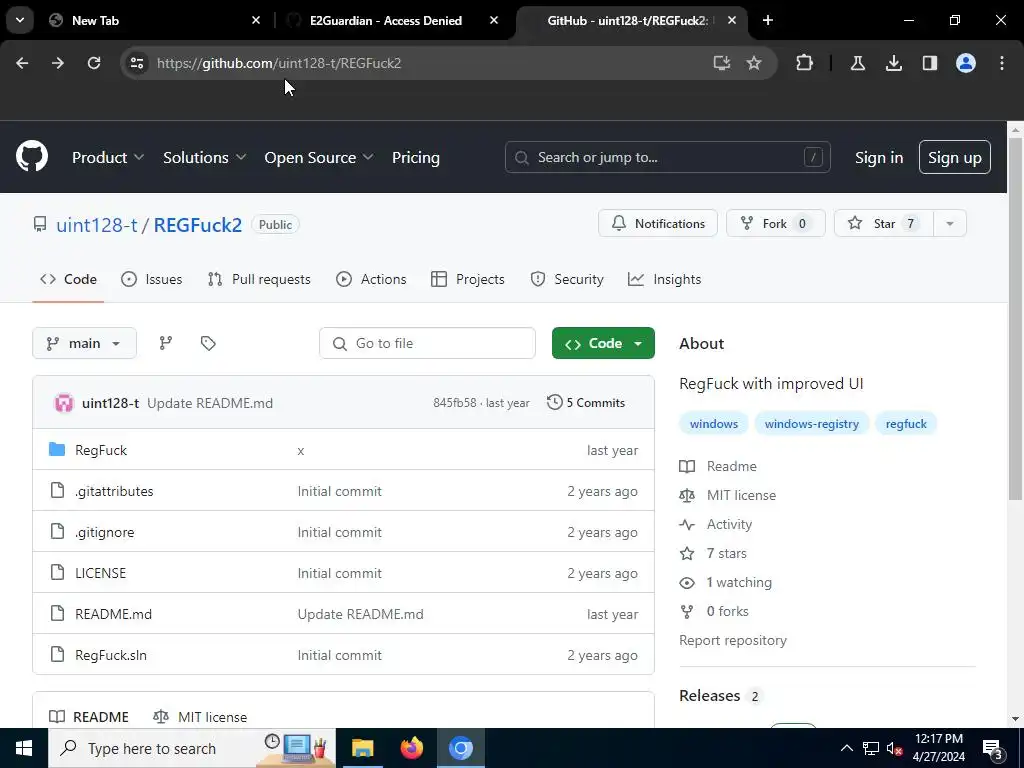Viewport: 1024px width, 768px height.
Task: Open the Issues tab
Action: click(152, 280)
